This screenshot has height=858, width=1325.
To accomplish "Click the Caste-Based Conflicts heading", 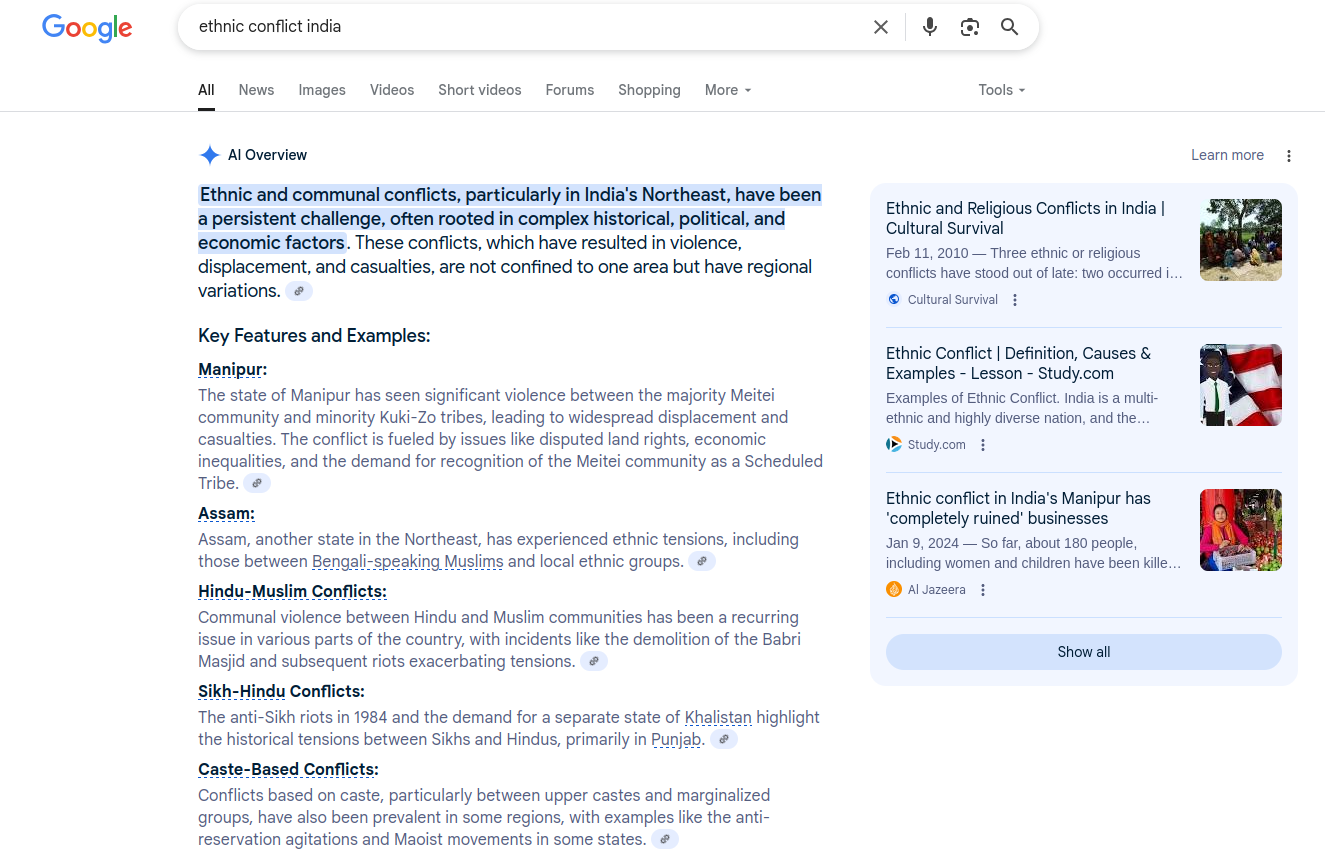I will pos(288,770).
